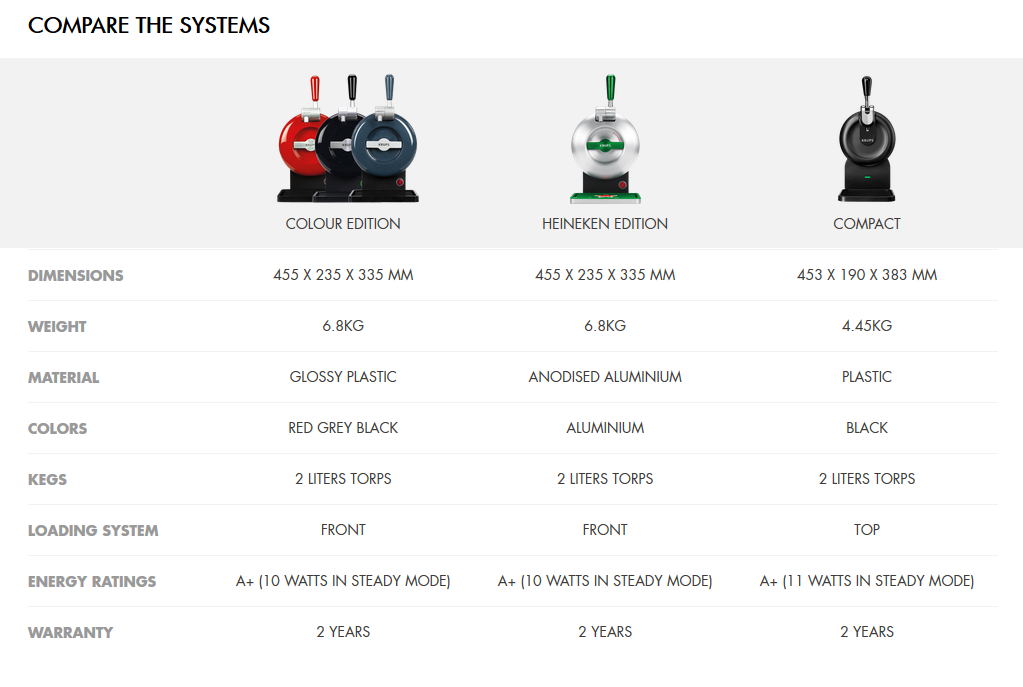This screenshot has width=1023, height=687.
Task: Click Compact weight 4.45KG
Action: (x=866, y=326)
